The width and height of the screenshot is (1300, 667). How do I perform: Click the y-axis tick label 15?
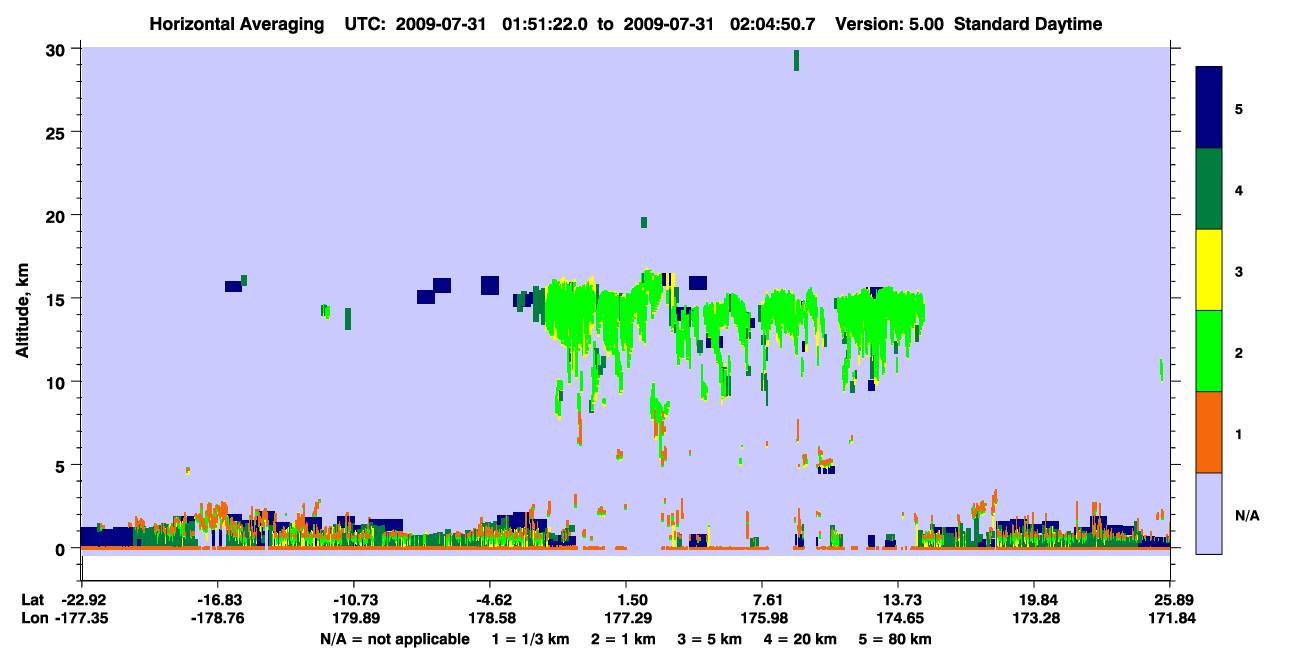pos(57,298)
